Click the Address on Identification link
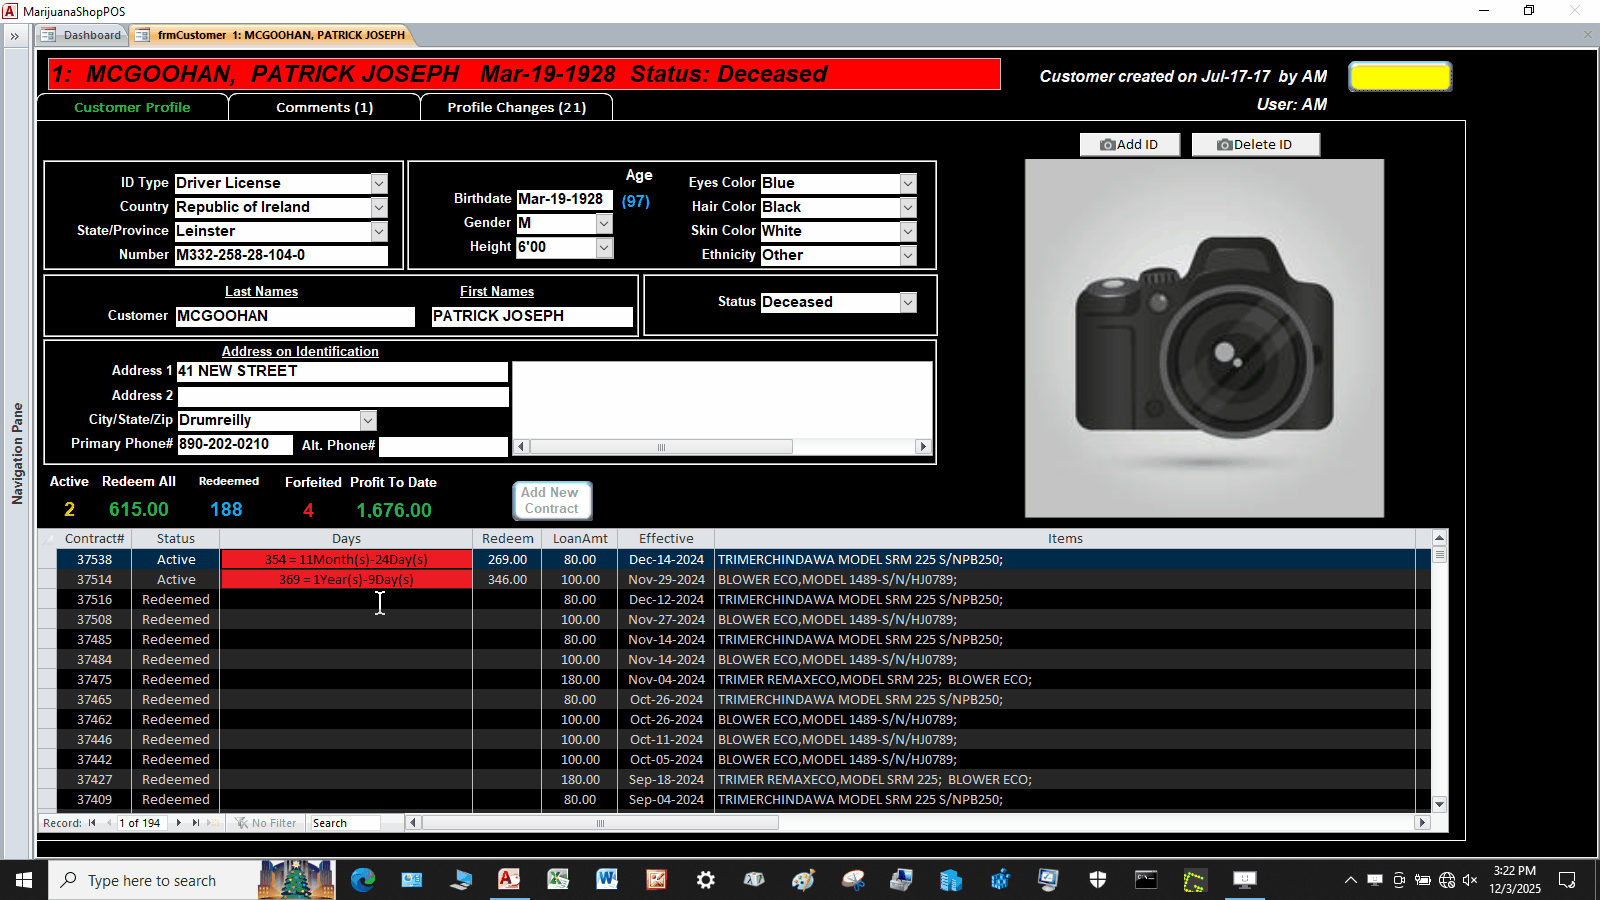 [x=300, y=352]
